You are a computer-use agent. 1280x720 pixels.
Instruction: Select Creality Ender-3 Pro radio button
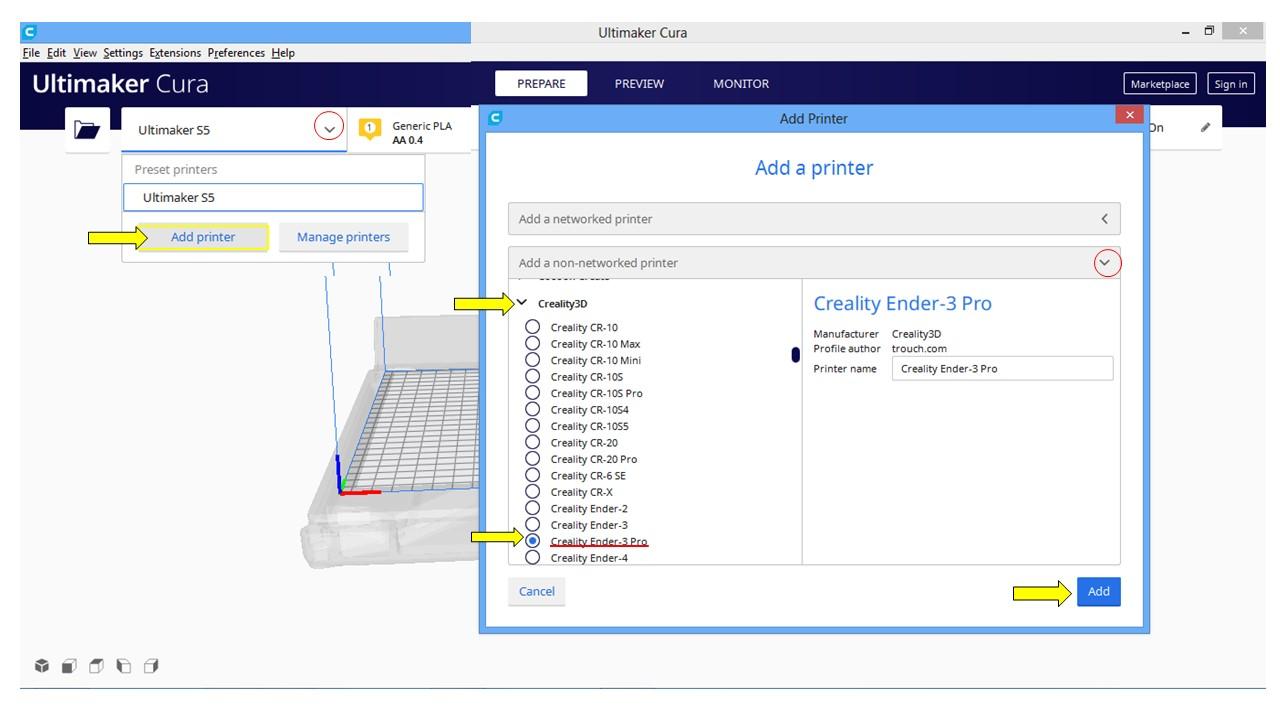point(532,541)
